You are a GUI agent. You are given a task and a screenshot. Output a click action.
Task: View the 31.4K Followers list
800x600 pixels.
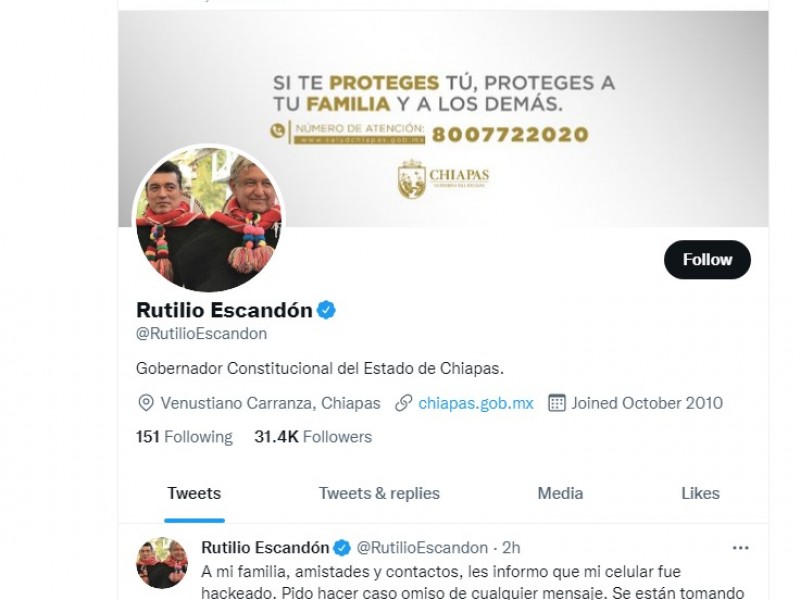[x=313, y=437]
